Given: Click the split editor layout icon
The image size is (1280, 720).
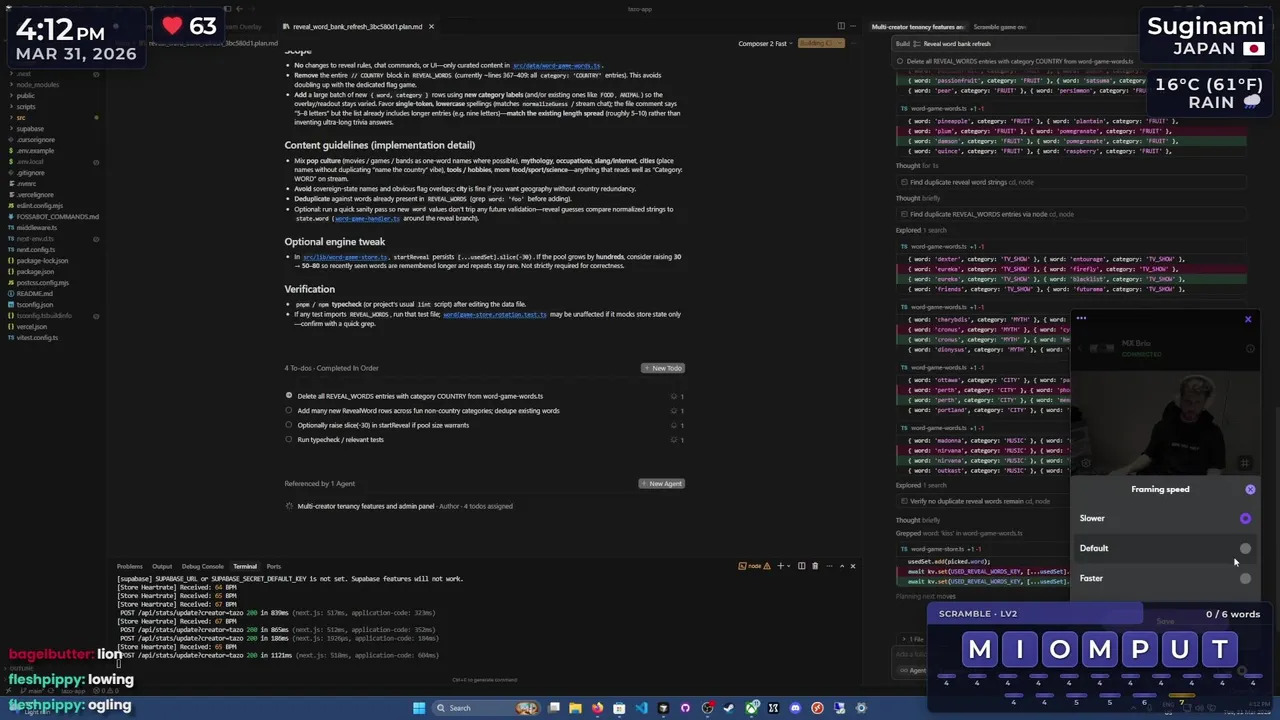Looking at the screenshot, I should (x=841, y=26).
